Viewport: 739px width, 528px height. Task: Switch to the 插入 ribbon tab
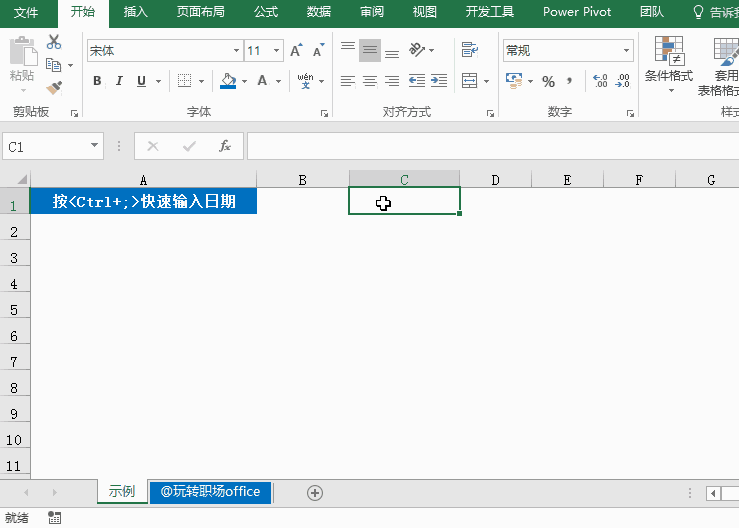[136, 12]
